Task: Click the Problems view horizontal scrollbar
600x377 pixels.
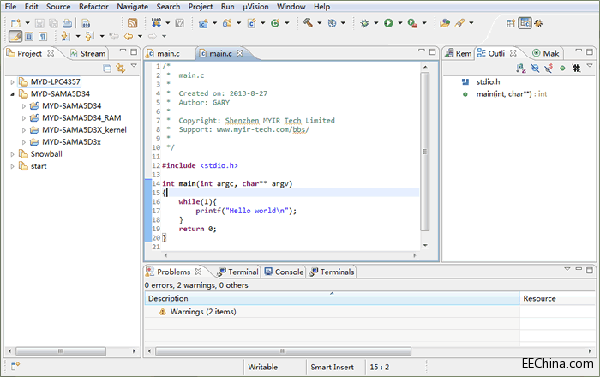Action: point(283,351)
